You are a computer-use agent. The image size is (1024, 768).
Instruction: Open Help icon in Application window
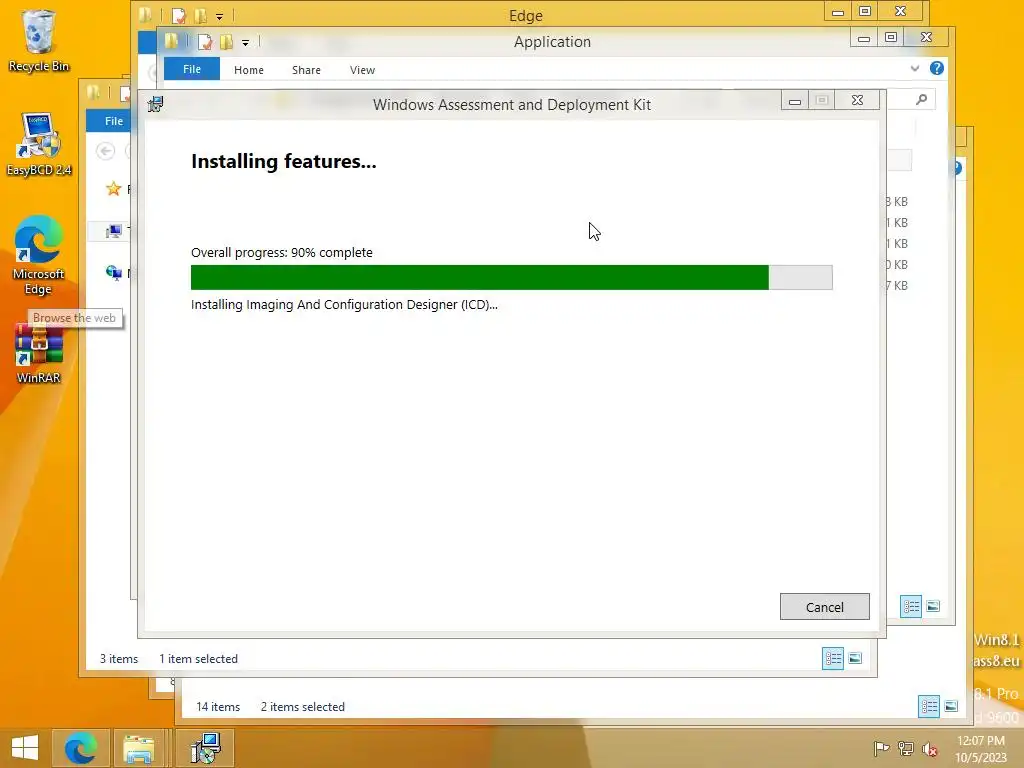[936, 69]
